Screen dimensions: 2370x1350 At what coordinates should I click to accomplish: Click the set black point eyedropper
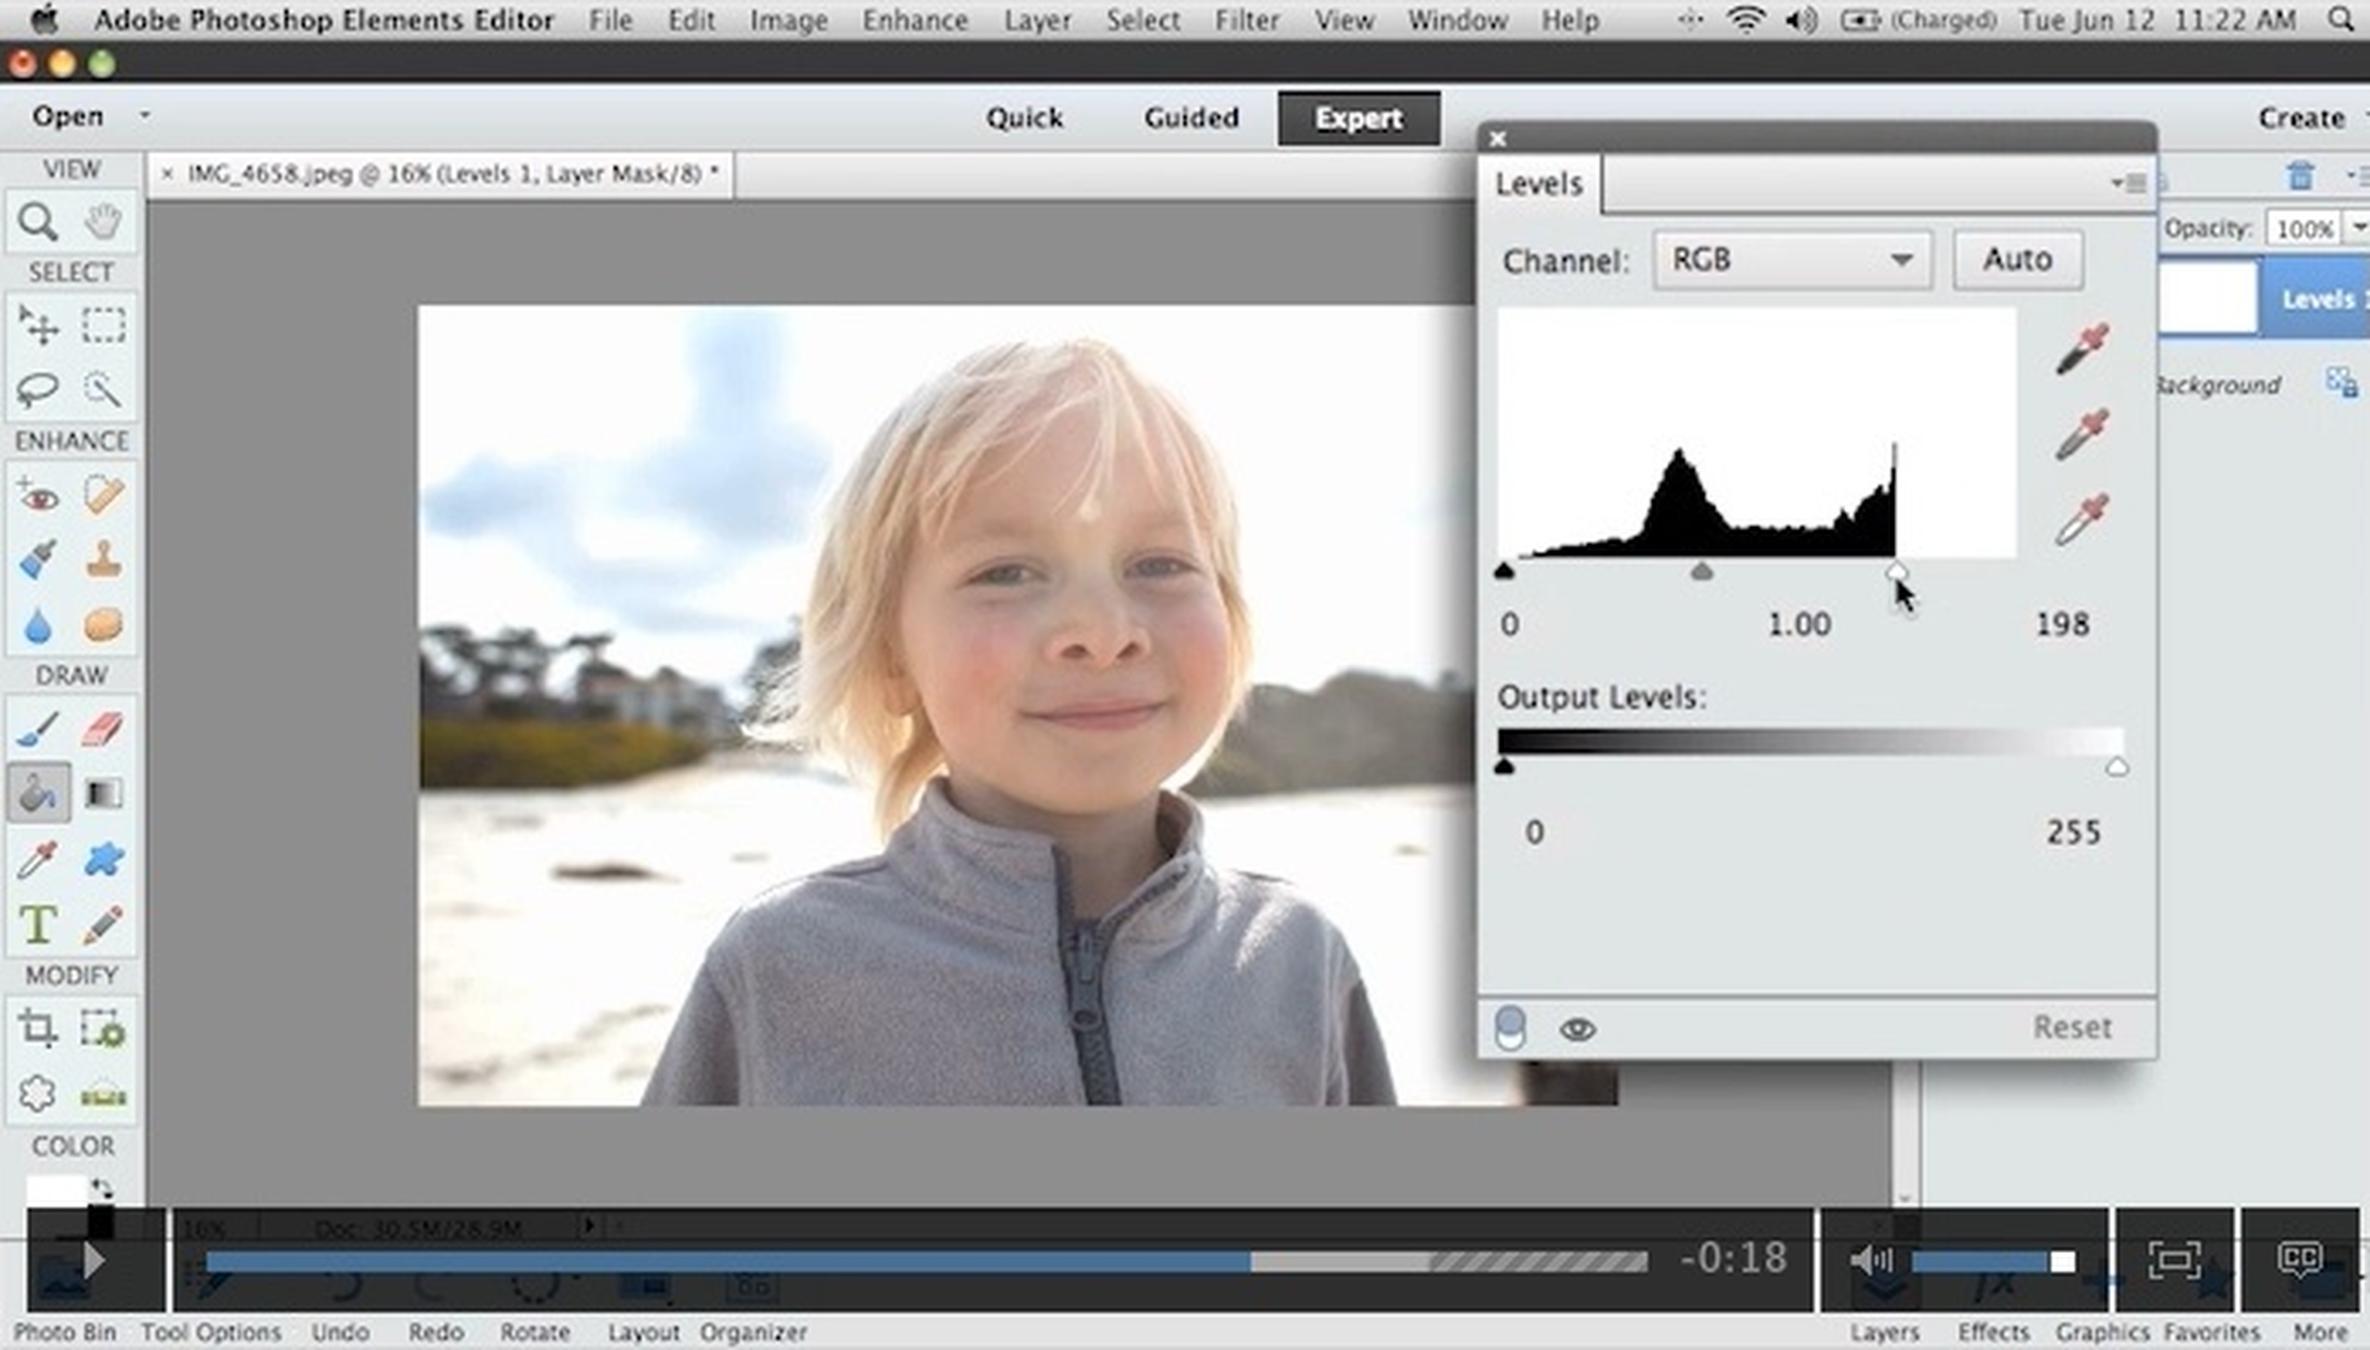tap(2082, 348)
